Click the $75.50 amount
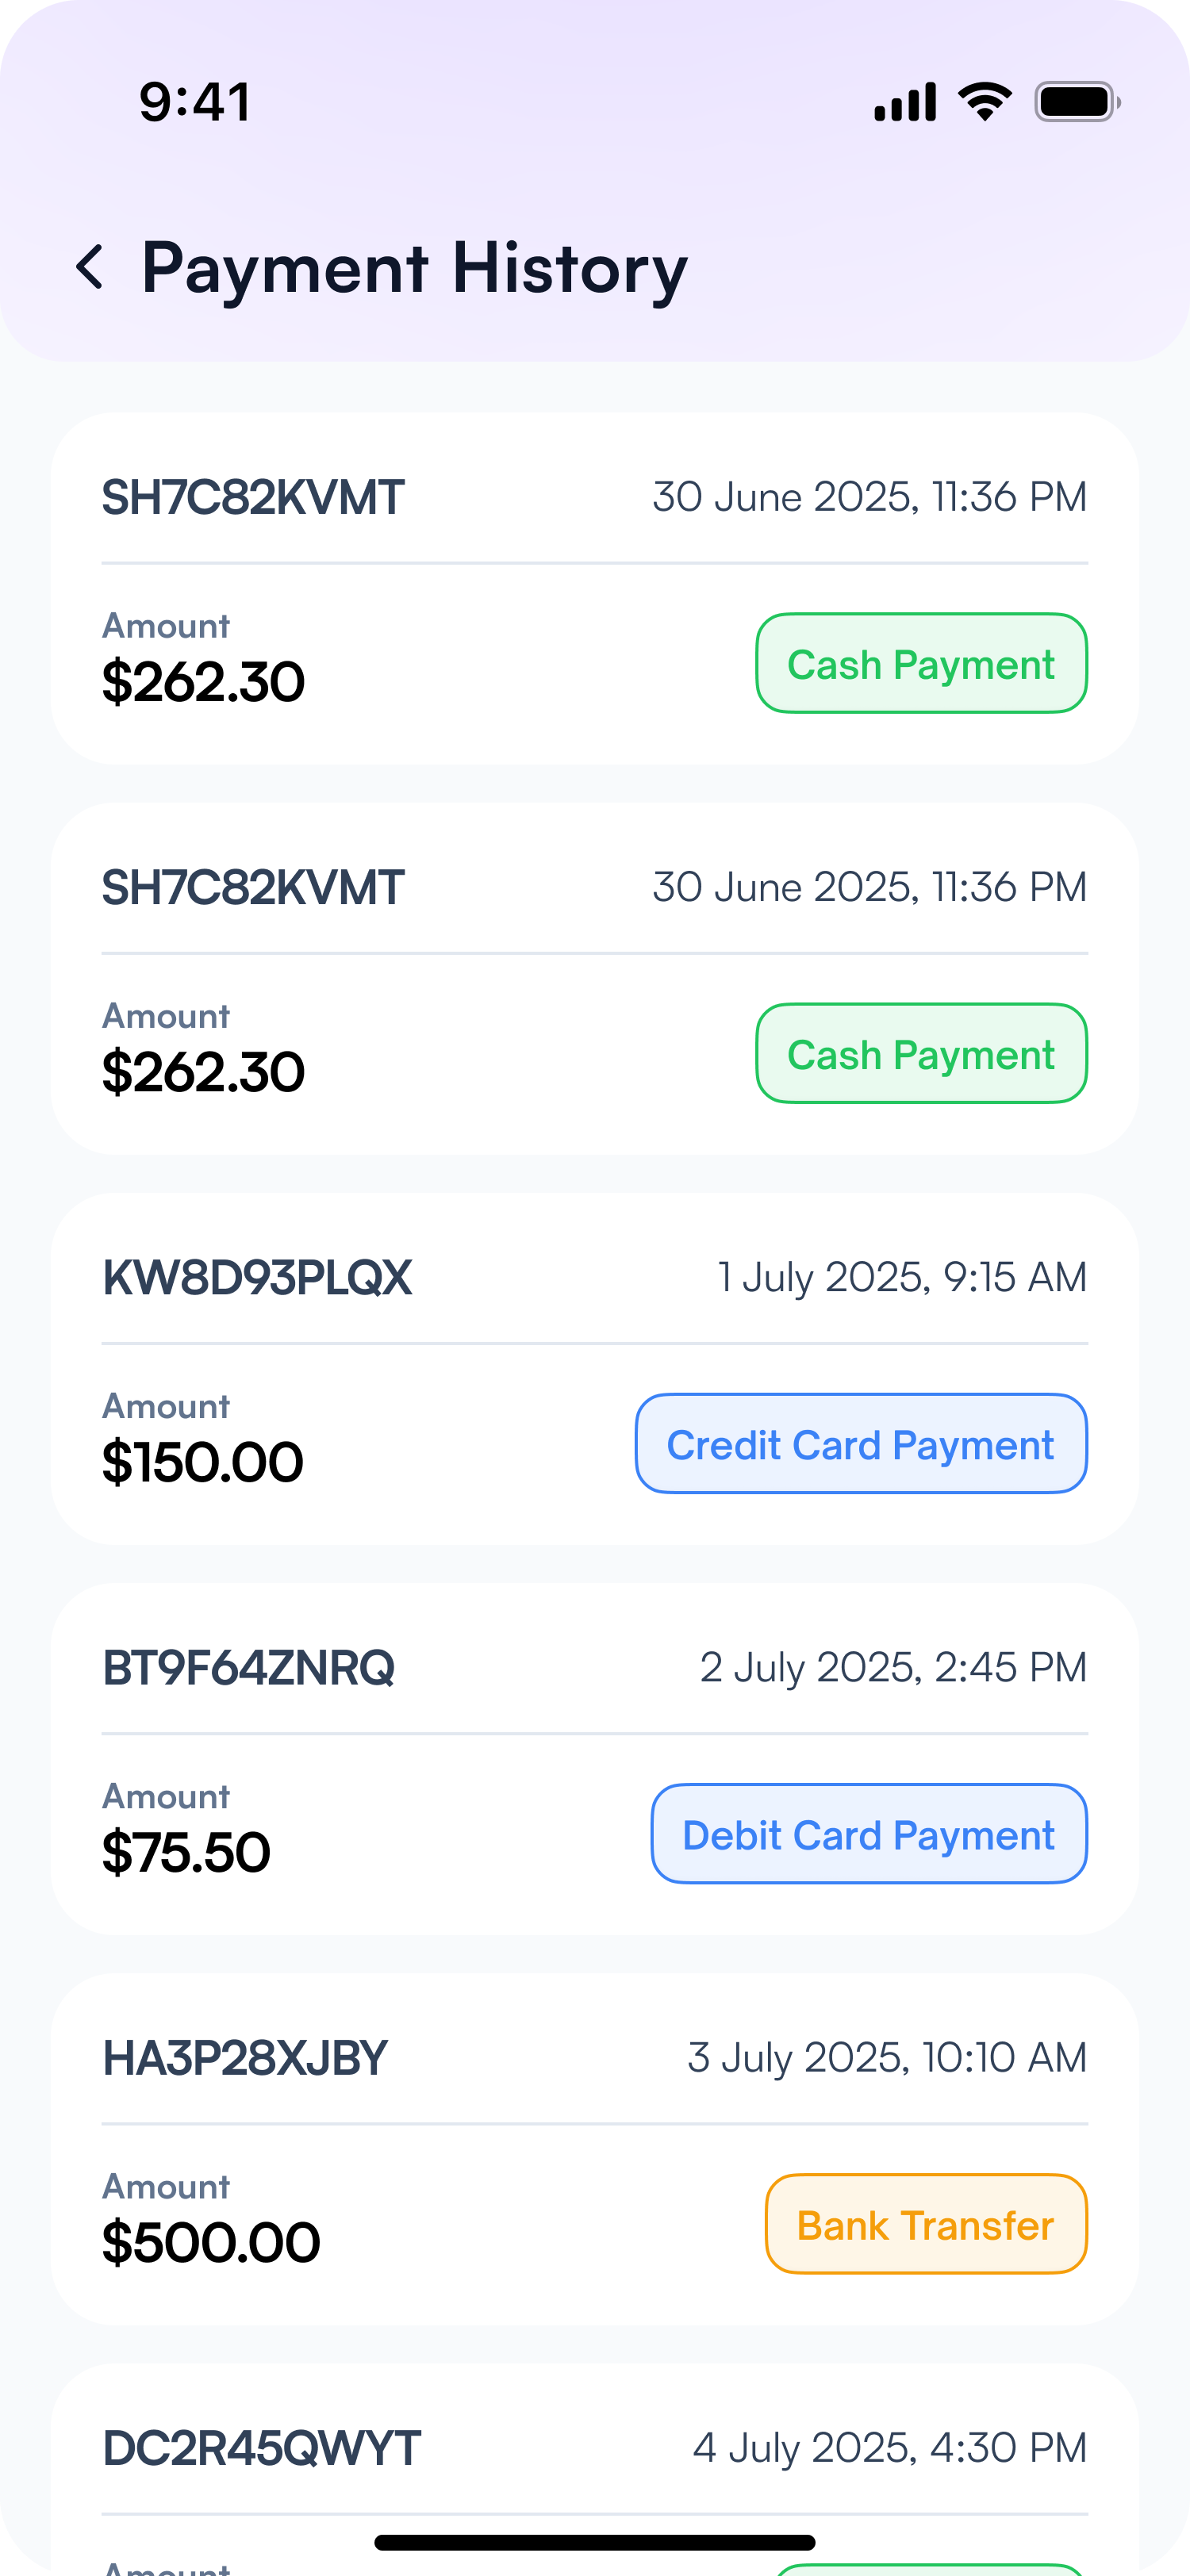 point(186,1852)
